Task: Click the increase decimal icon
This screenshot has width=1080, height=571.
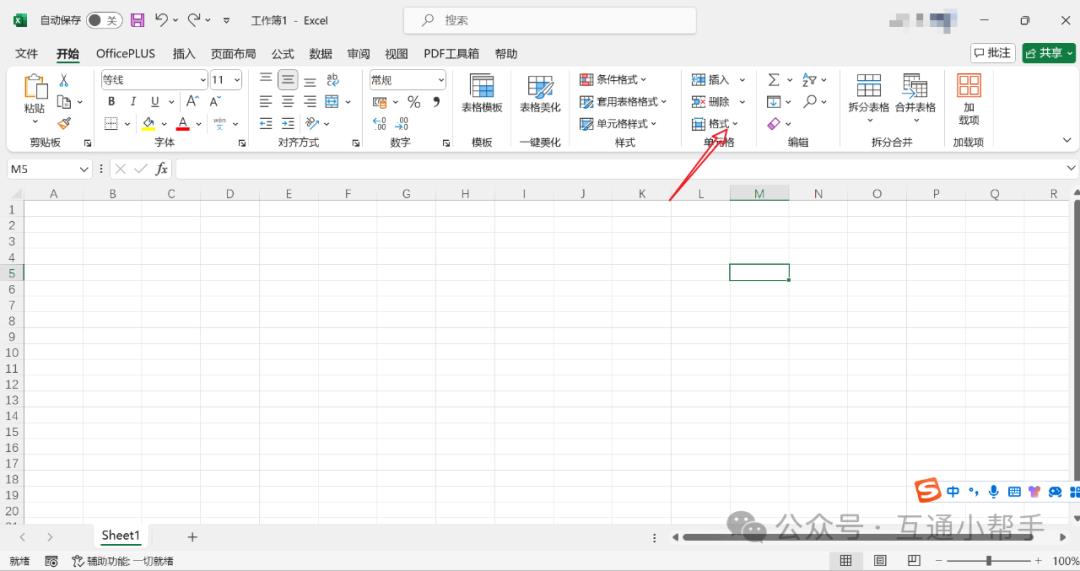Action: coord(380,123)
